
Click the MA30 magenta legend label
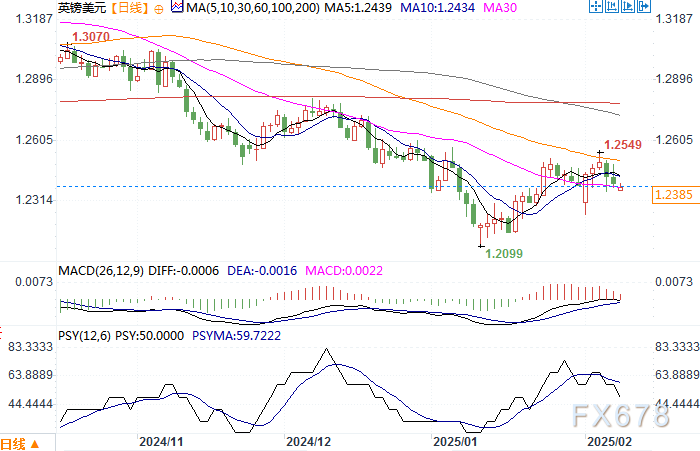click(x=449, y=9)
